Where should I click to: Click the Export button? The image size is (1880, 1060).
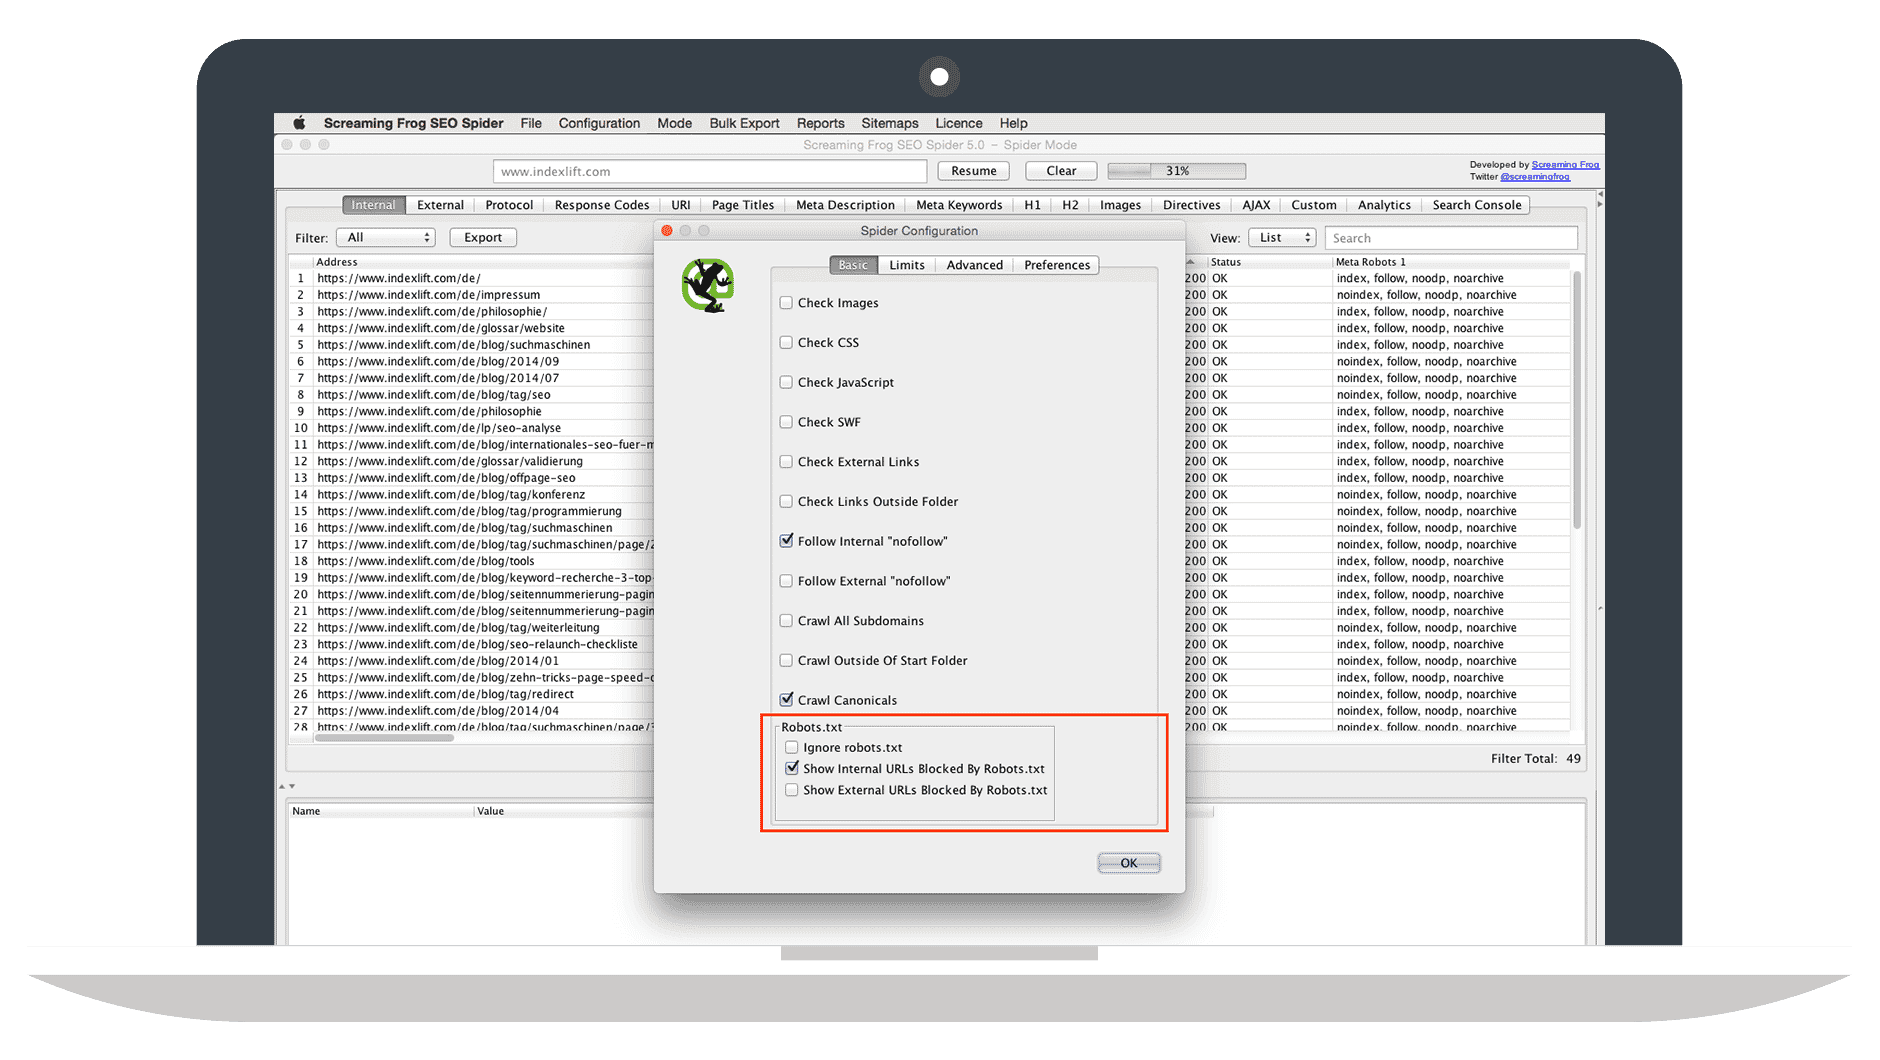[x=483, y=238]
